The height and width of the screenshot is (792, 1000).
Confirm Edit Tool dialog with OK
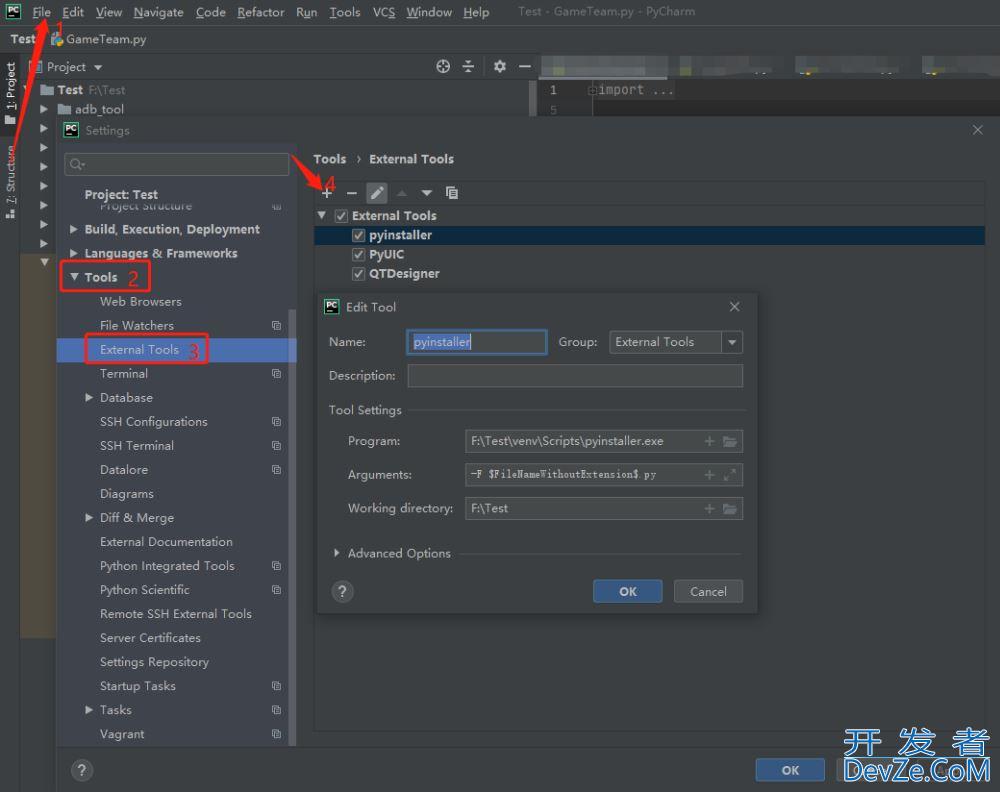tap(628, 592)
